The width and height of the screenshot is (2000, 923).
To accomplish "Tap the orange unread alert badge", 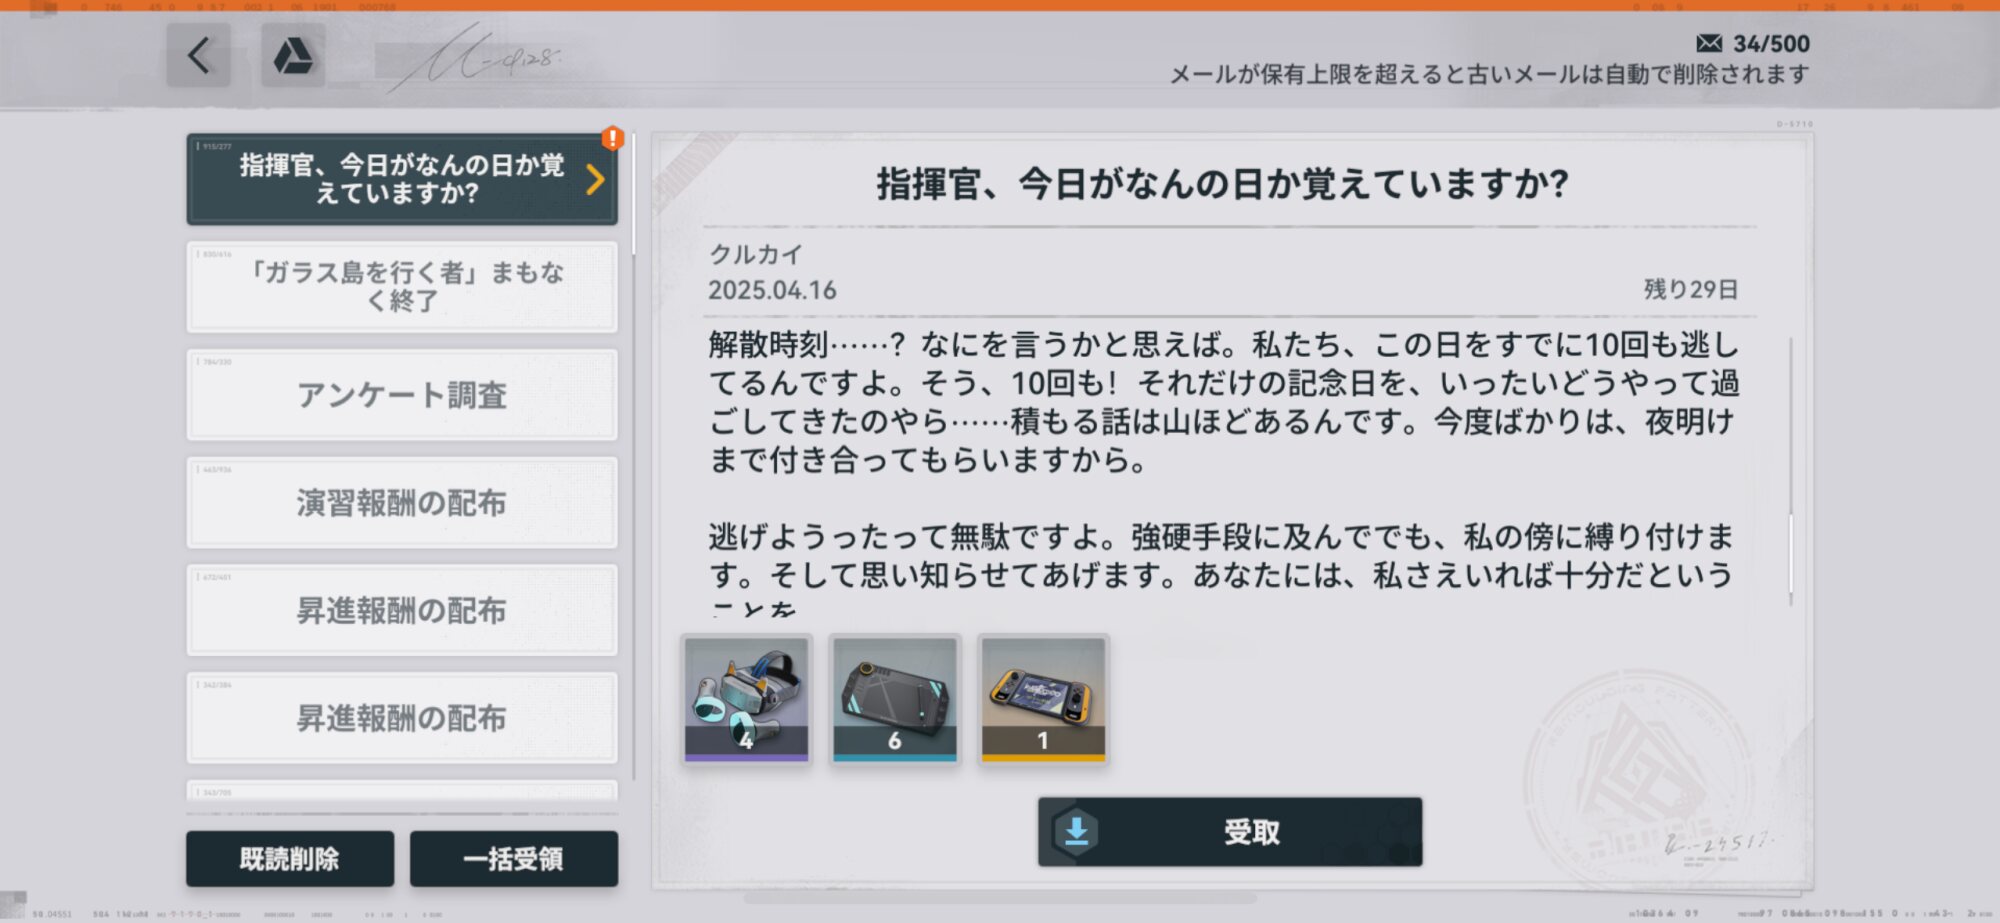I will 612,139.
